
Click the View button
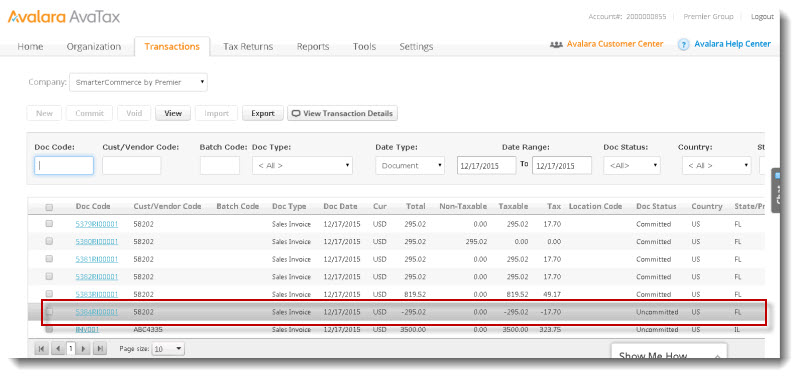pos(173,113)
